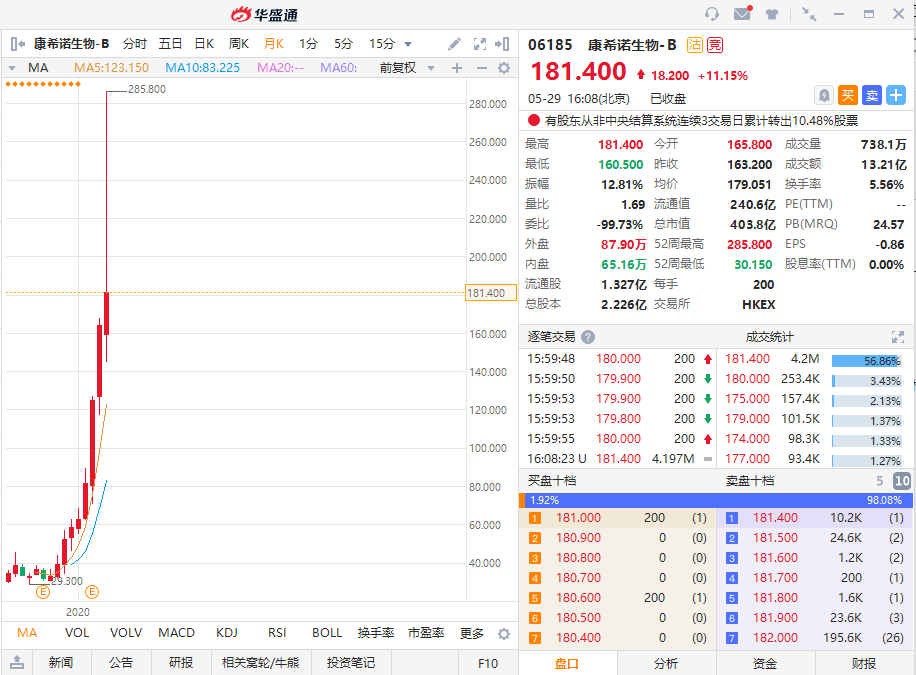
Task: Click the customer service headset icon
Action: tap(712, 14)
